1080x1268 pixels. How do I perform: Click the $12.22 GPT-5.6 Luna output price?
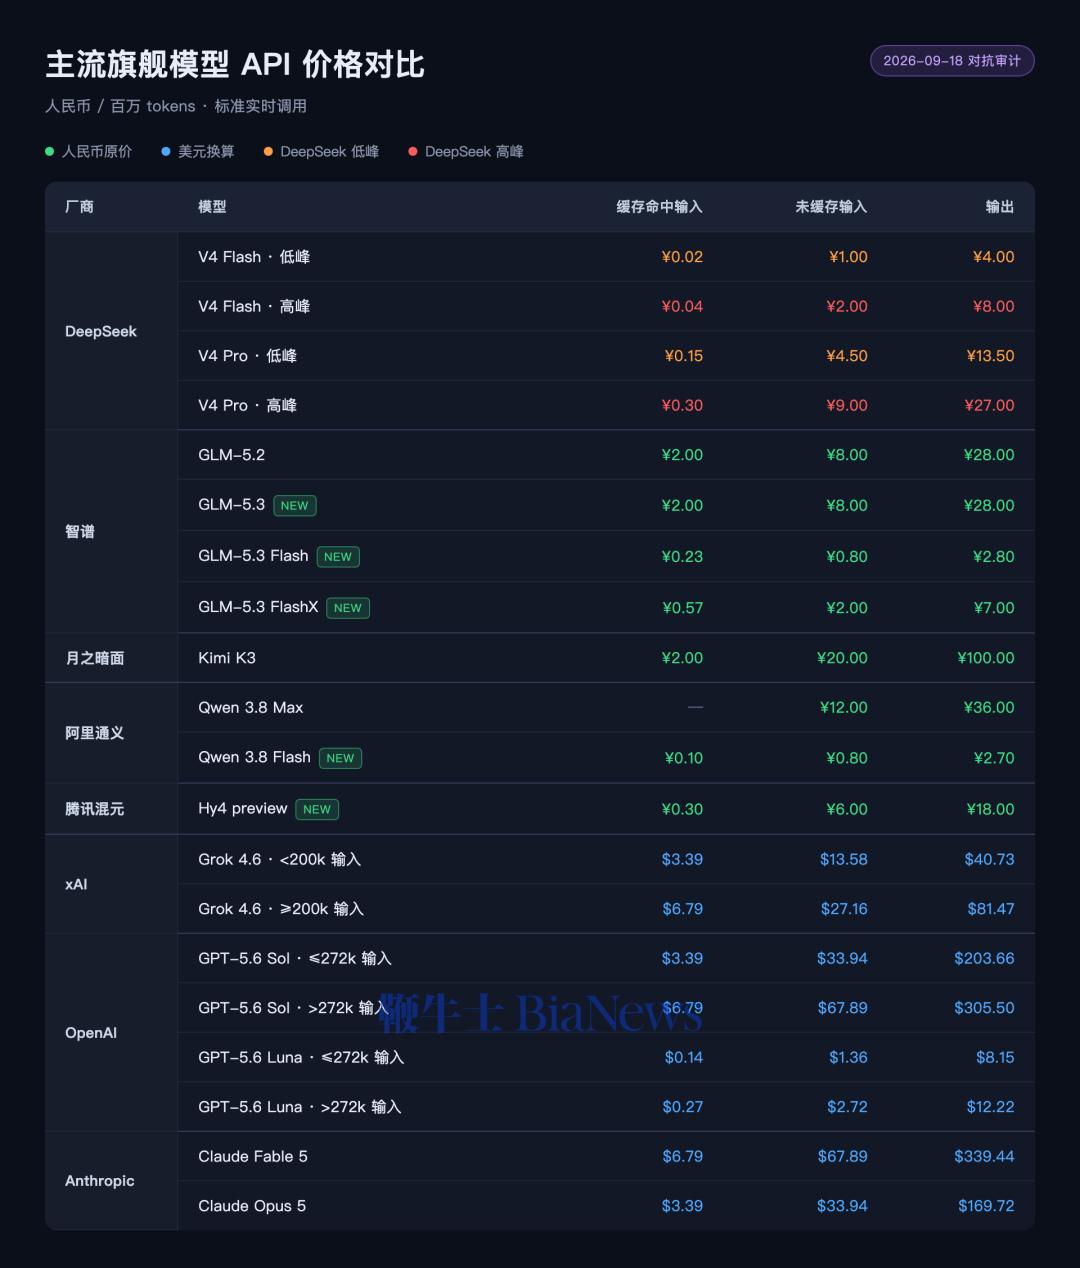tap(991, 1107)
